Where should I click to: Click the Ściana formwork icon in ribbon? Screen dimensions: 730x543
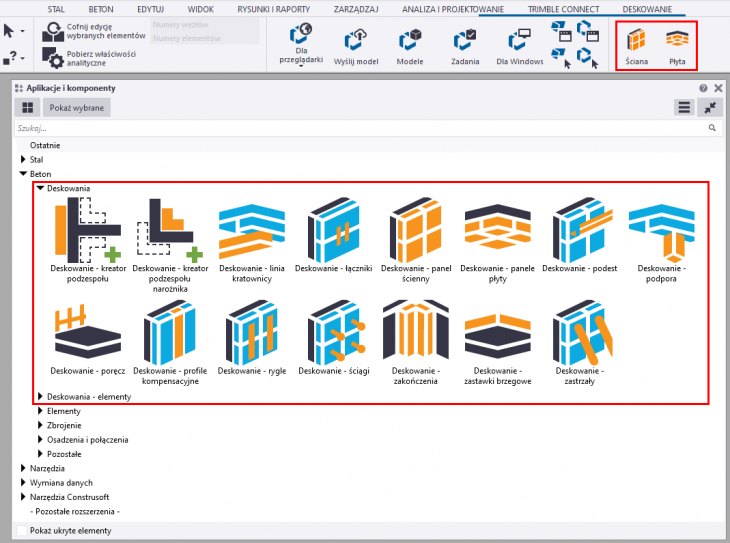[x=636, y=40]
